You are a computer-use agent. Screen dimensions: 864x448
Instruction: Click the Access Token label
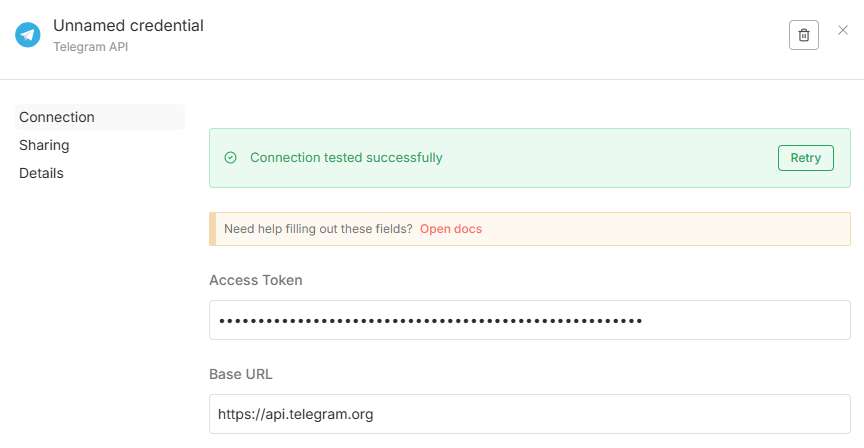pos(256,280)
